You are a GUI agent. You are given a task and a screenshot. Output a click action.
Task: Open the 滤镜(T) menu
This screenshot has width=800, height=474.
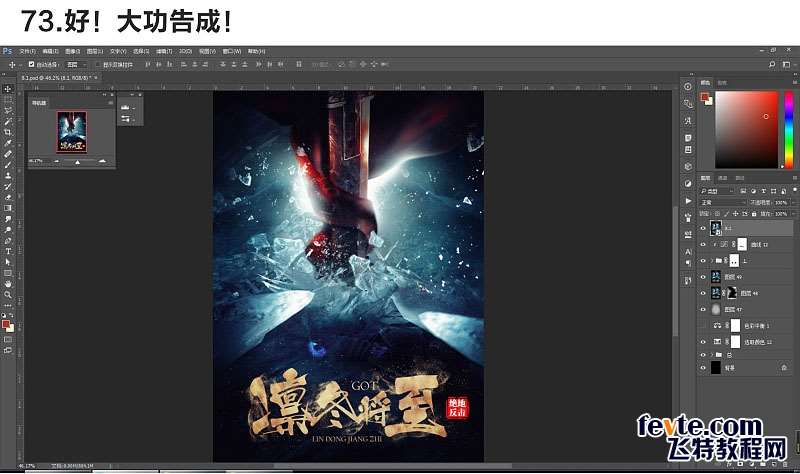point(164,52)
